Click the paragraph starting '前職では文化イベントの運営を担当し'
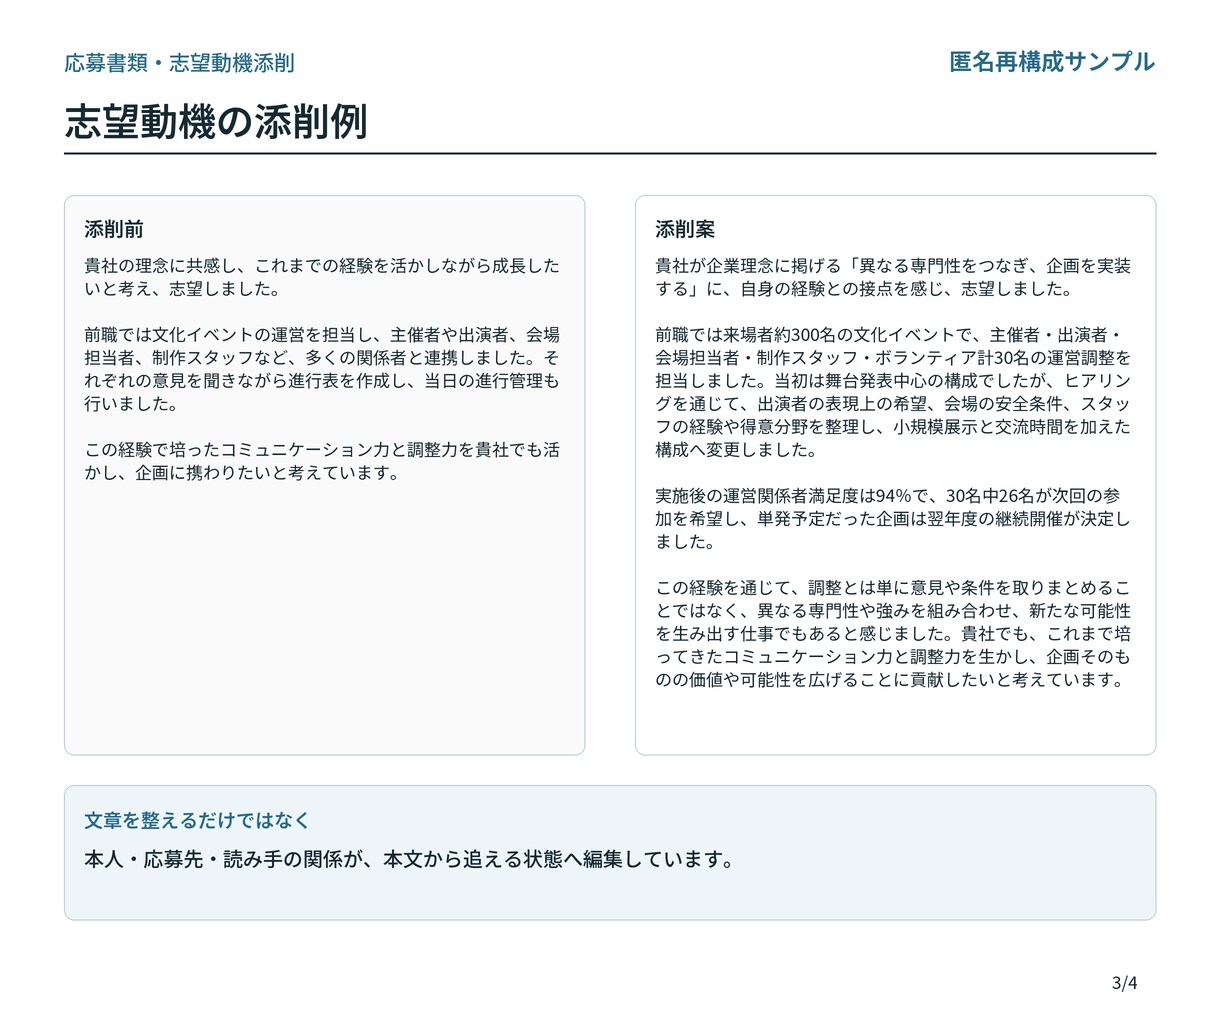 tap(322, 369)
